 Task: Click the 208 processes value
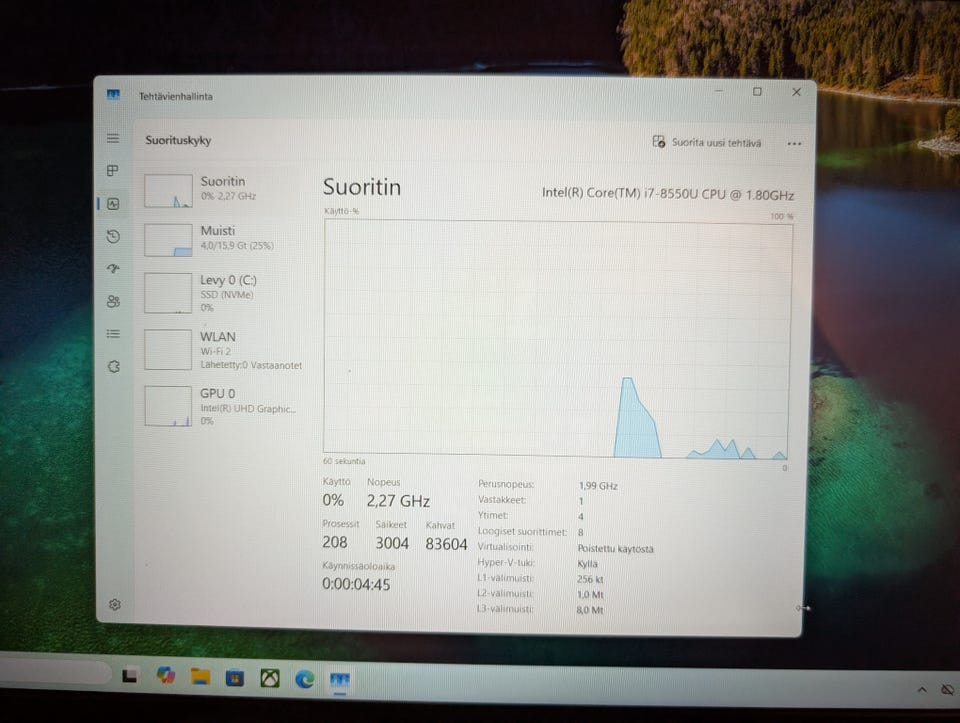click(x=335, y=542)
